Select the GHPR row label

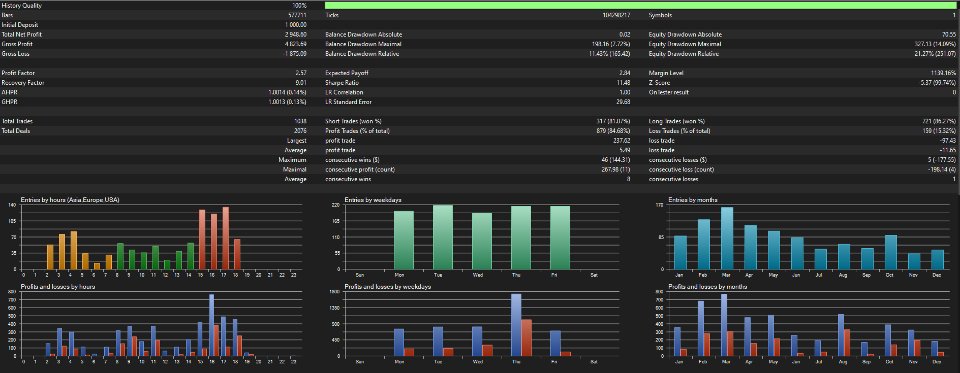click(x=8, y=102)
